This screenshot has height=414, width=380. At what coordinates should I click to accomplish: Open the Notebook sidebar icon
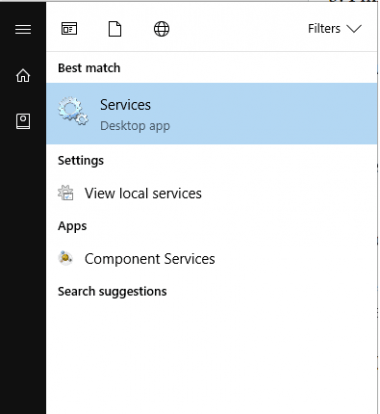(23, 121)
